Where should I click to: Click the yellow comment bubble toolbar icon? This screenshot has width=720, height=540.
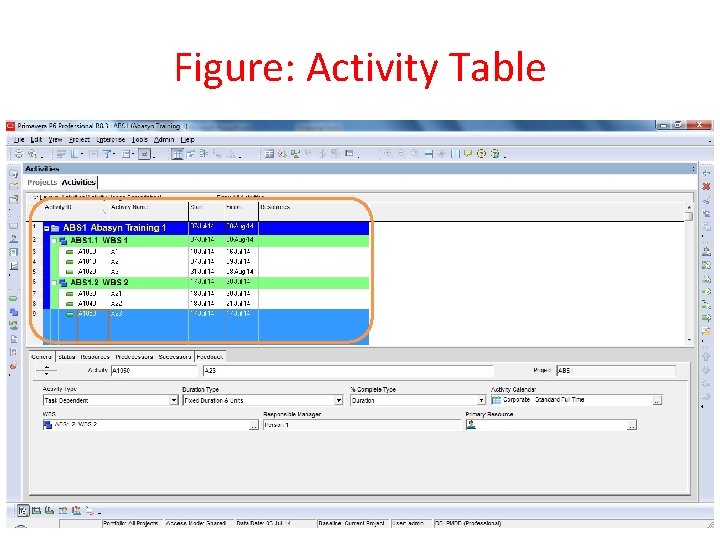[468, 154]
